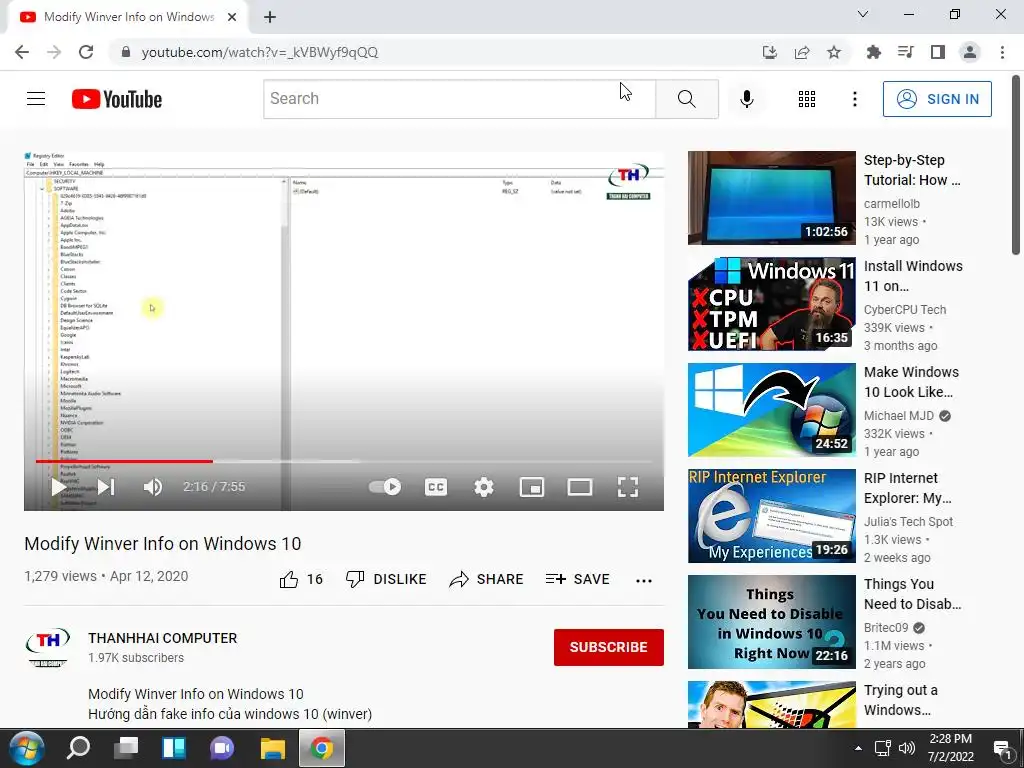Viewport: 1024px width, 768px height.
Task: Open Step-by-Step Tutorial video thumbnail
Action: point(771,198)
